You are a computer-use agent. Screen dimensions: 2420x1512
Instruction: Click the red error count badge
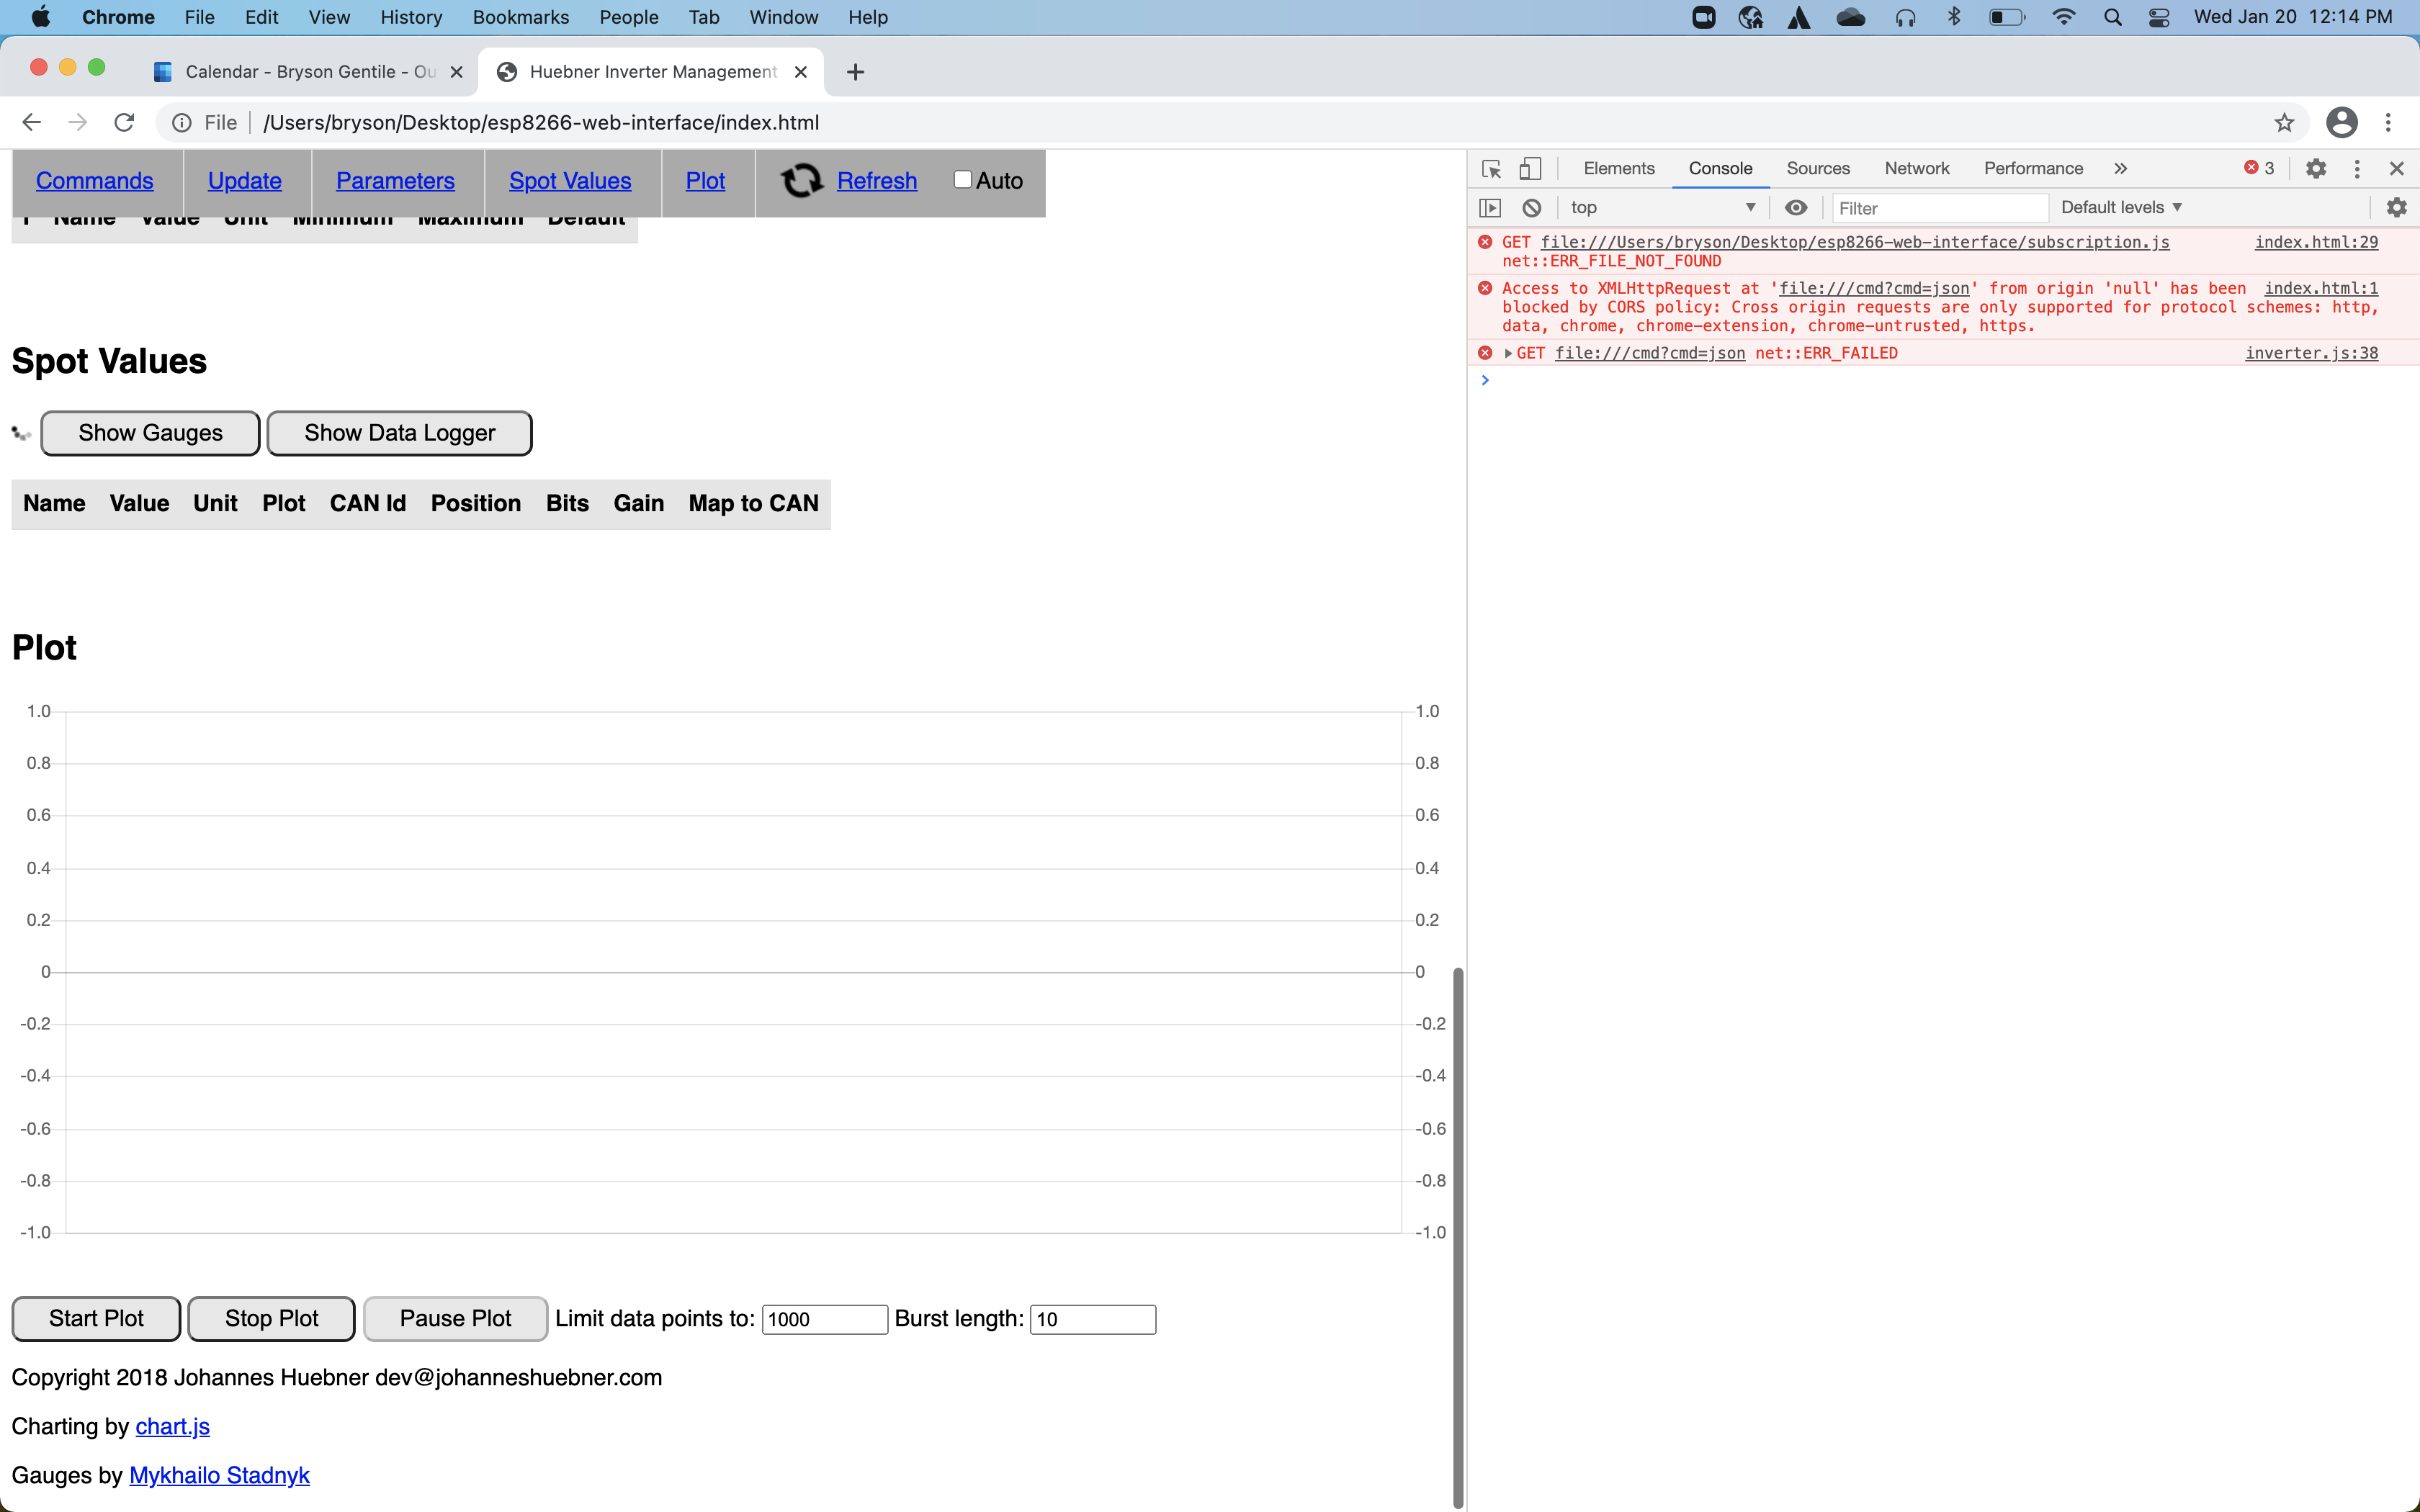coord(2258,168)
